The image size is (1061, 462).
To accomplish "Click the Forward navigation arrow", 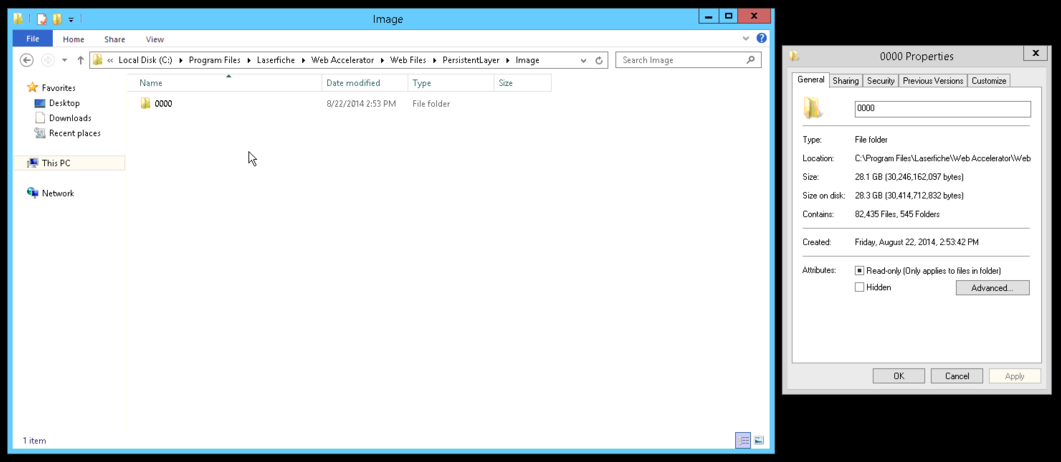I will [x=47, y=60].
